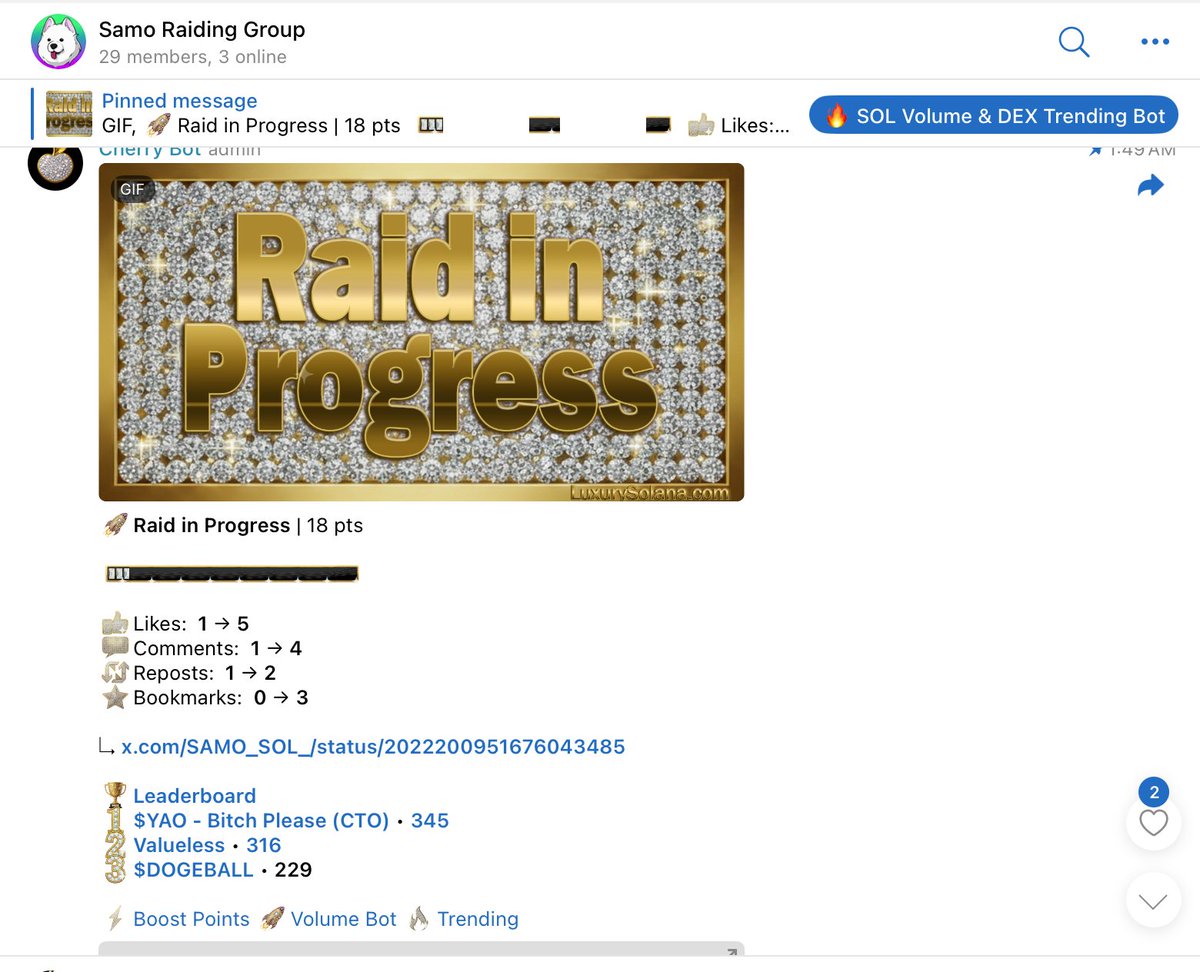
Task: Click the Samo Raiding Group avatar
Action: pos(58,42)
